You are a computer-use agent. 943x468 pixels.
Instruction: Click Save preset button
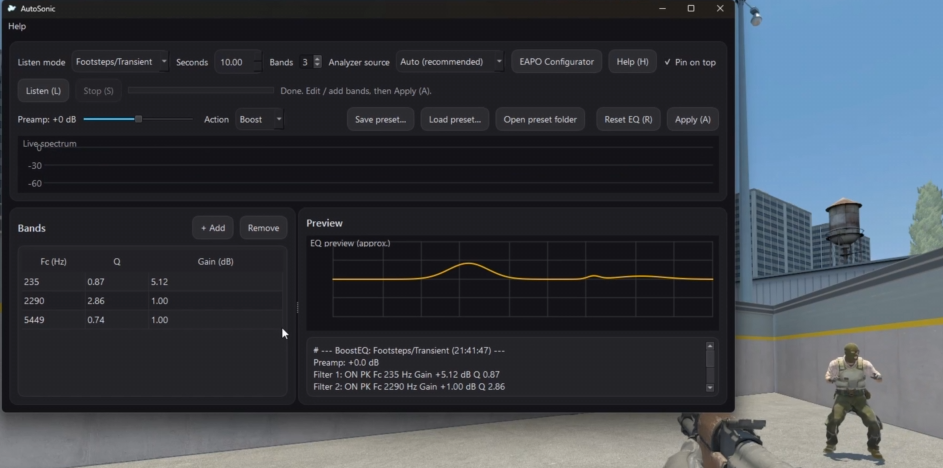pos(380,119)
